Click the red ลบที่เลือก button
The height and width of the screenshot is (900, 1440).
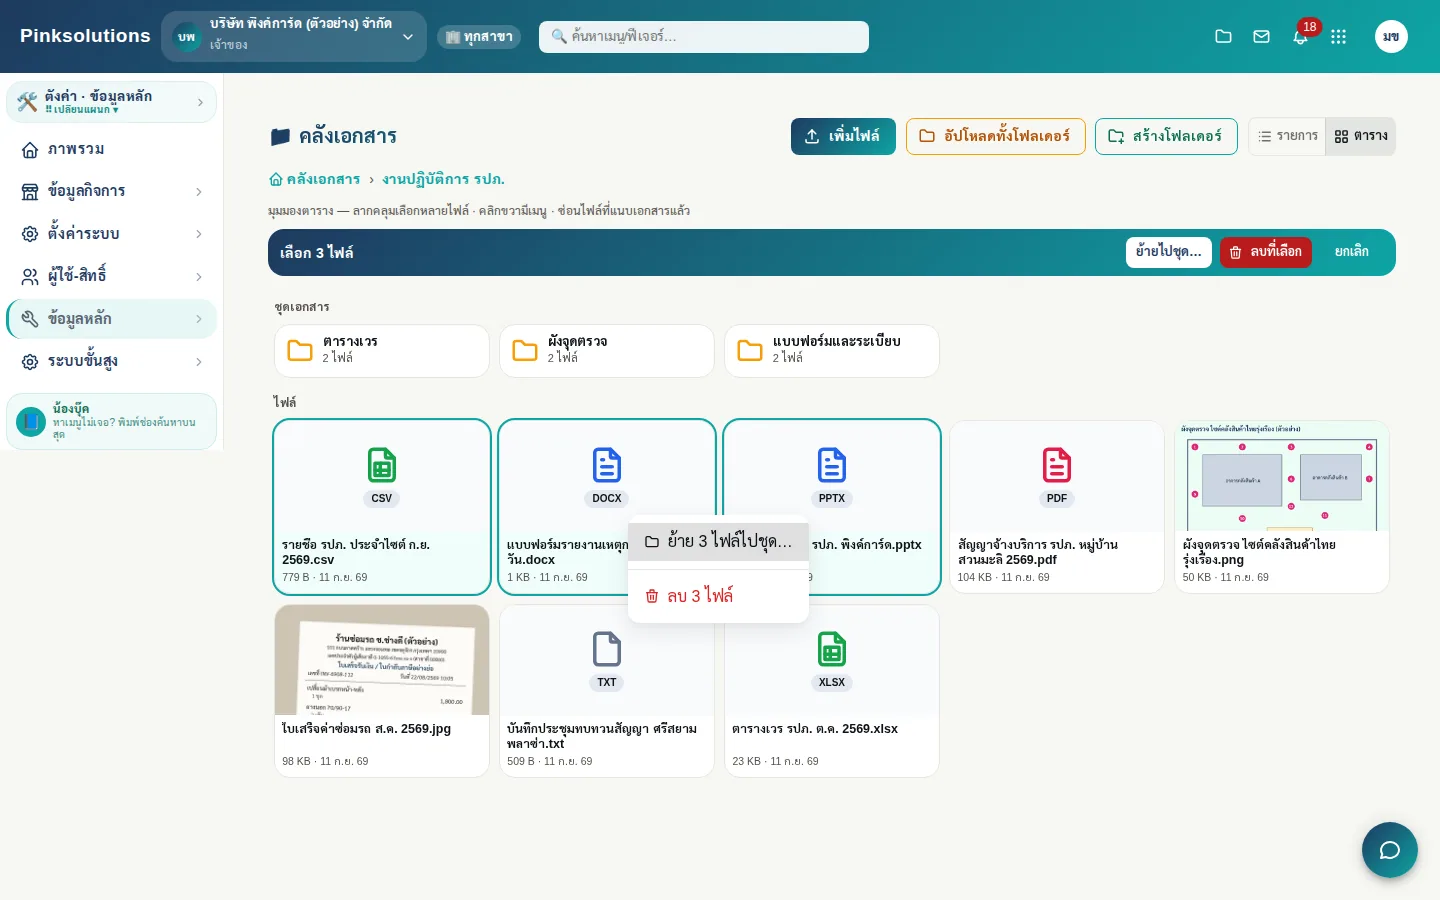pyautogui.click(x=1265, y=252)
